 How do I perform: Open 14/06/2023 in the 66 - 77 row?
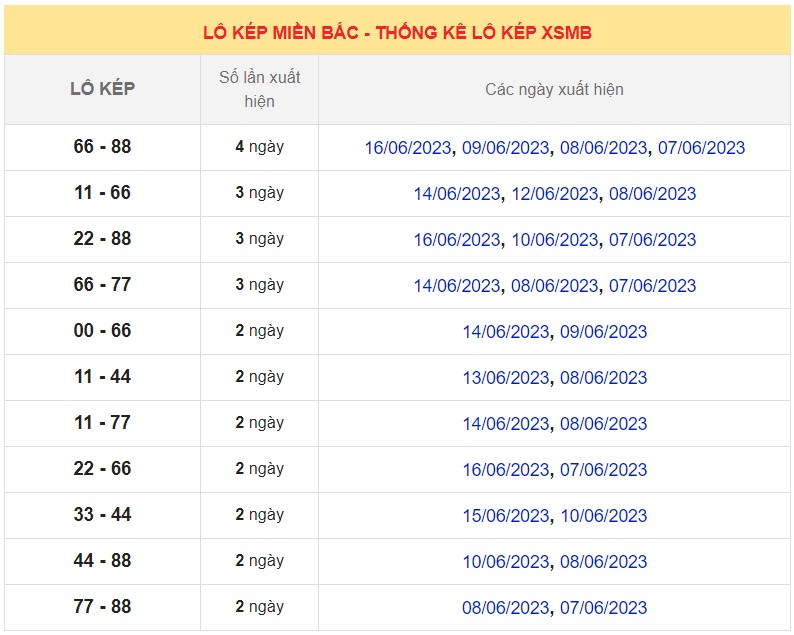point(457,286)
